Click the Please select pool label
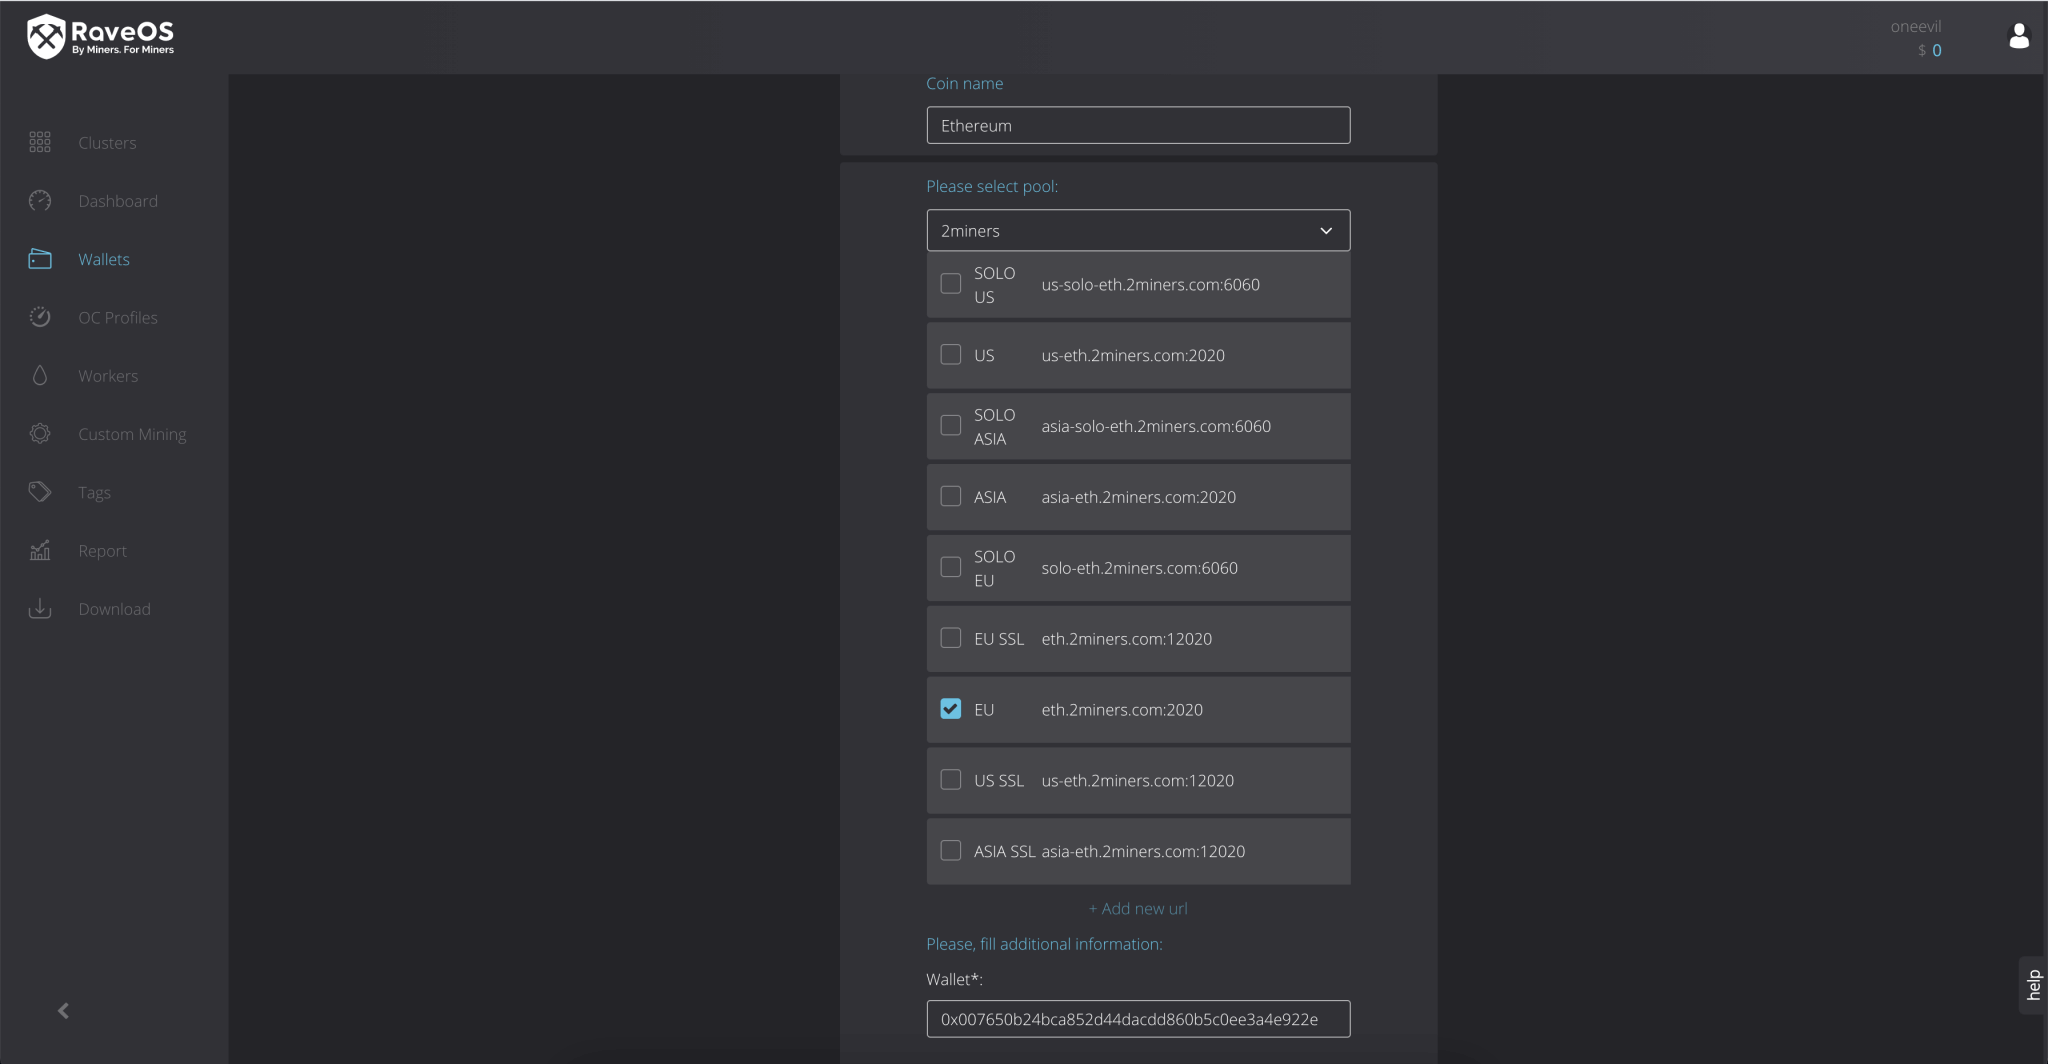Screen dimensions: 2048x1064 (992, 187)
